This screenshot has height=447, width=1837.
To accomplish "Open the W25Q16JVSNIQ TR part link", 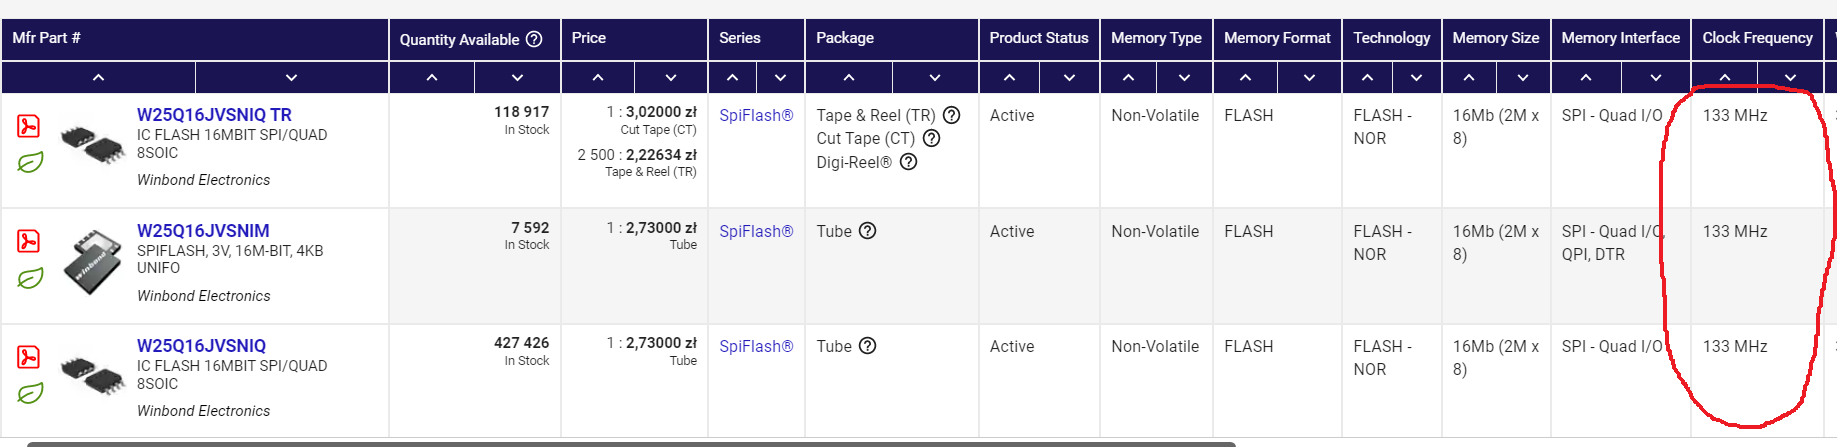I will (214, 115).
